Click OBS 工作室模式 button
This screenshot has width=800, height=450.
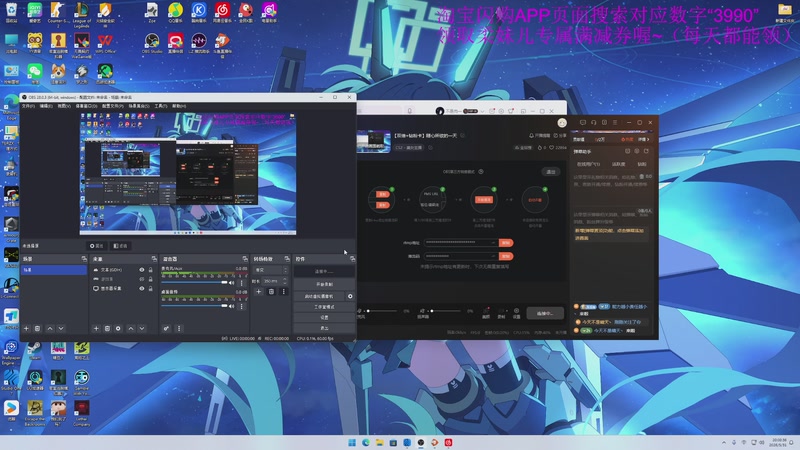click(324, 307)
